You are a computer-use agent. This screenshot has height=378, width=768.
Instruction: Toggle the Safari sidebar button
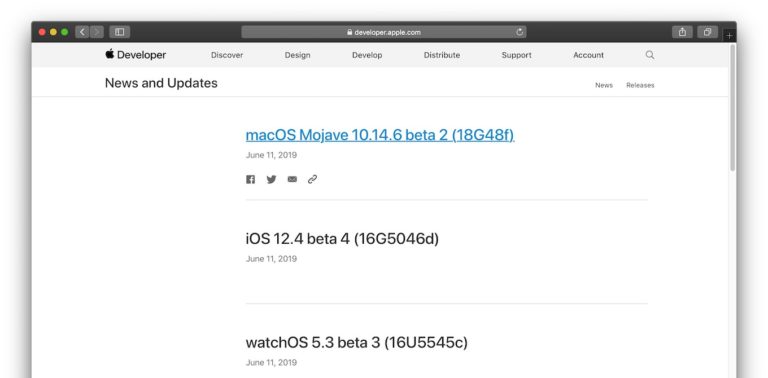tap(120, 32)
